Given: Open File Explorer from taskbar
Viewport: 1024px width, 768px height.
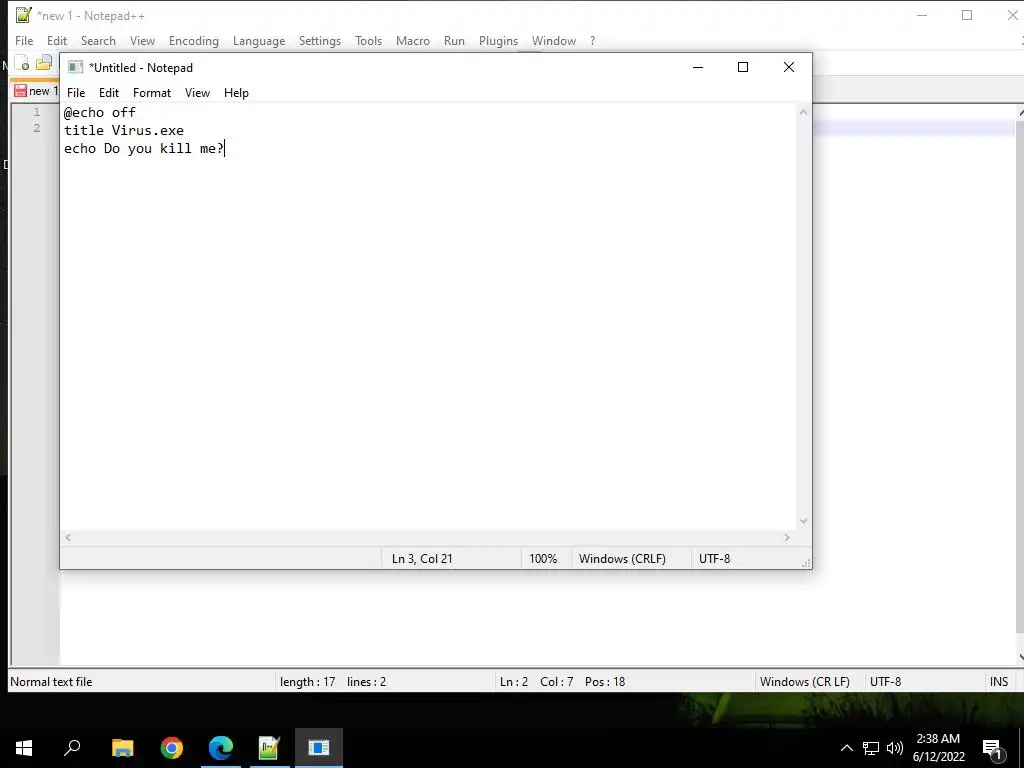Looking at the screenshot, I should pos(122,748).
